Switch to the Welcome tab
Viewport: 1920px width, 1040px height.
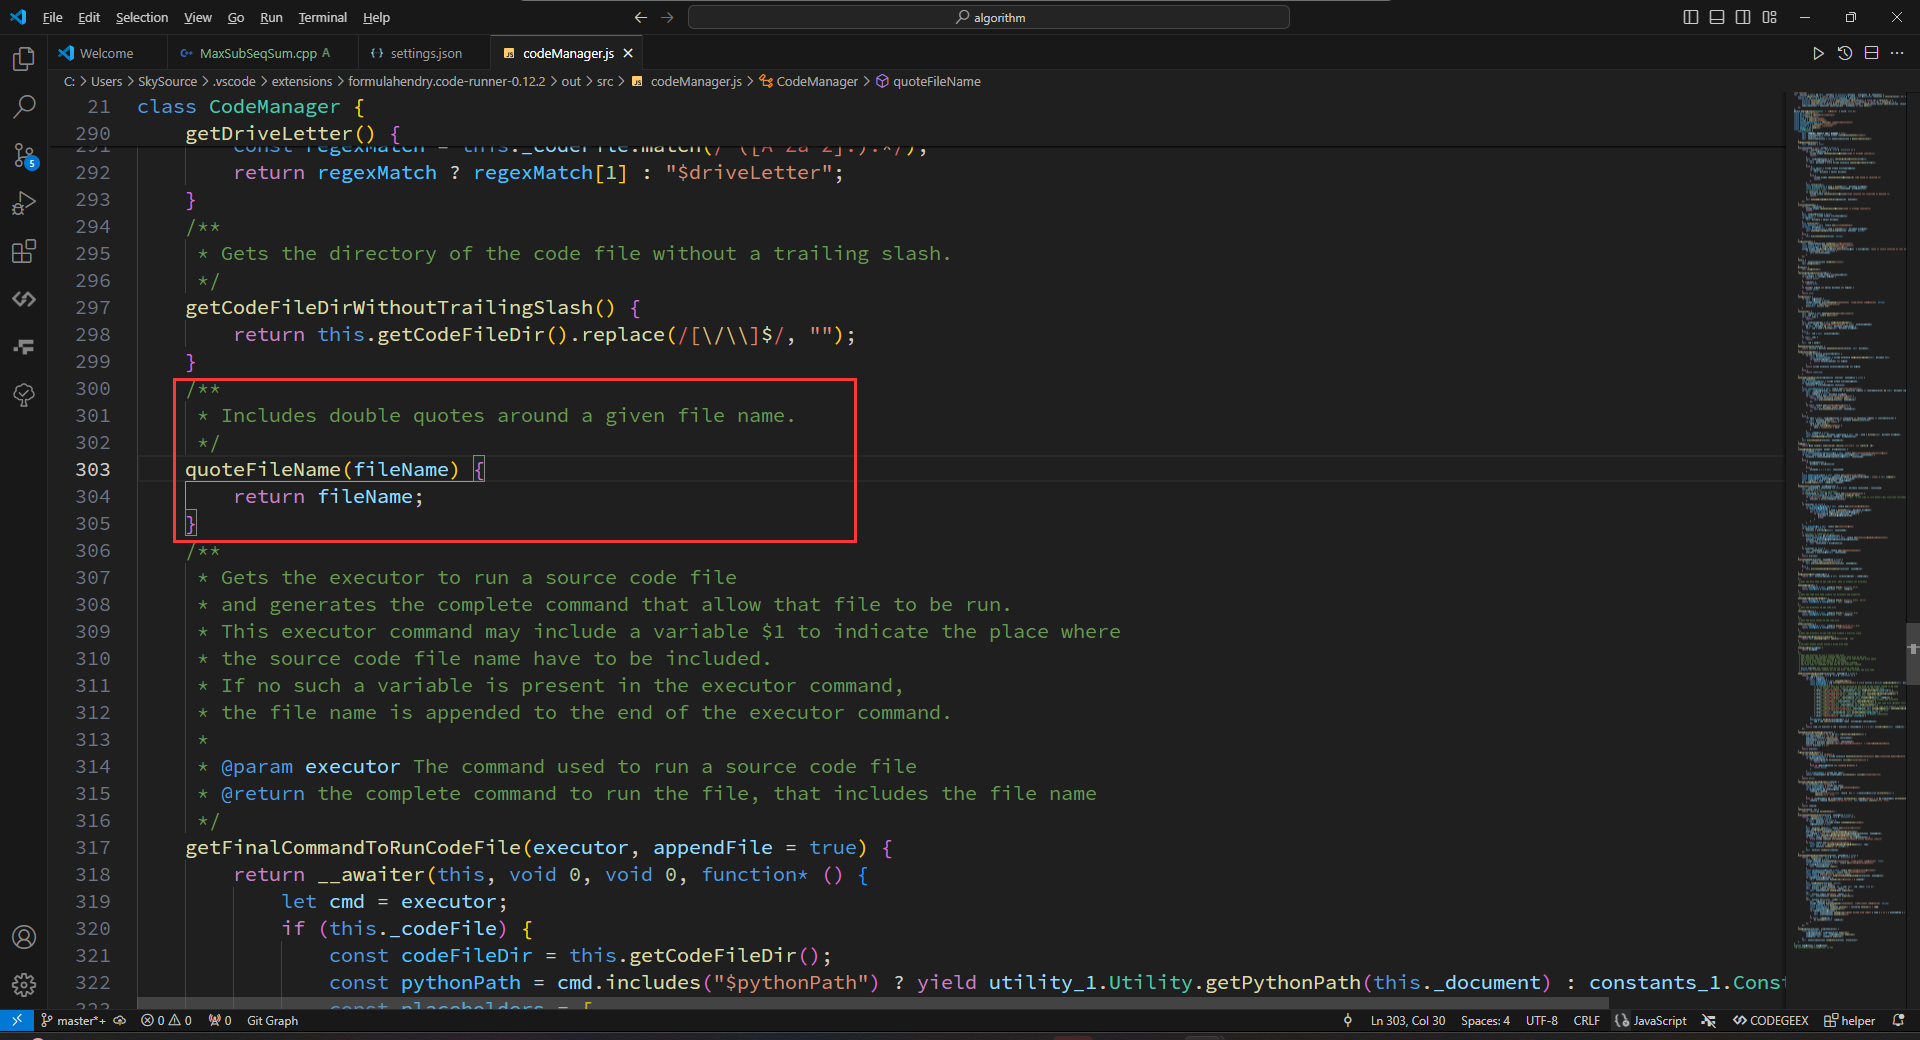(x=106, y=53)
